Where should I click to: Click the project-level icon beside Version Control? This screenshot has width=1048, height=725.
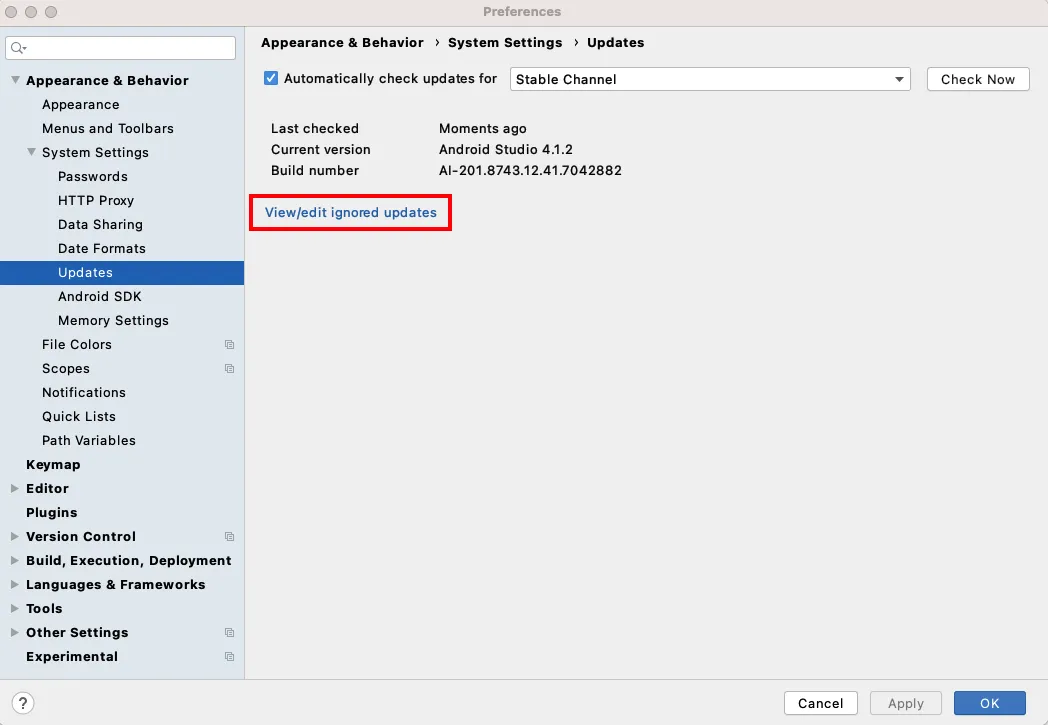[x=229, y=537]
